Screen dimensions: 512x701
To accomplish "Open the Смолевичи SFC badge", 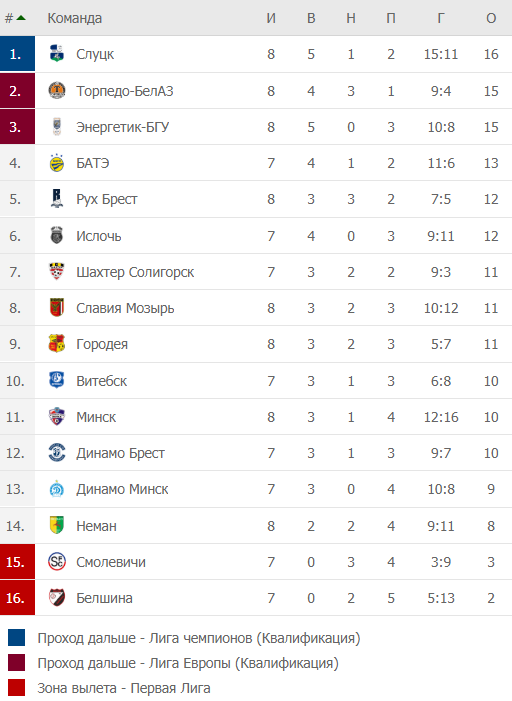I will [57, 562].
